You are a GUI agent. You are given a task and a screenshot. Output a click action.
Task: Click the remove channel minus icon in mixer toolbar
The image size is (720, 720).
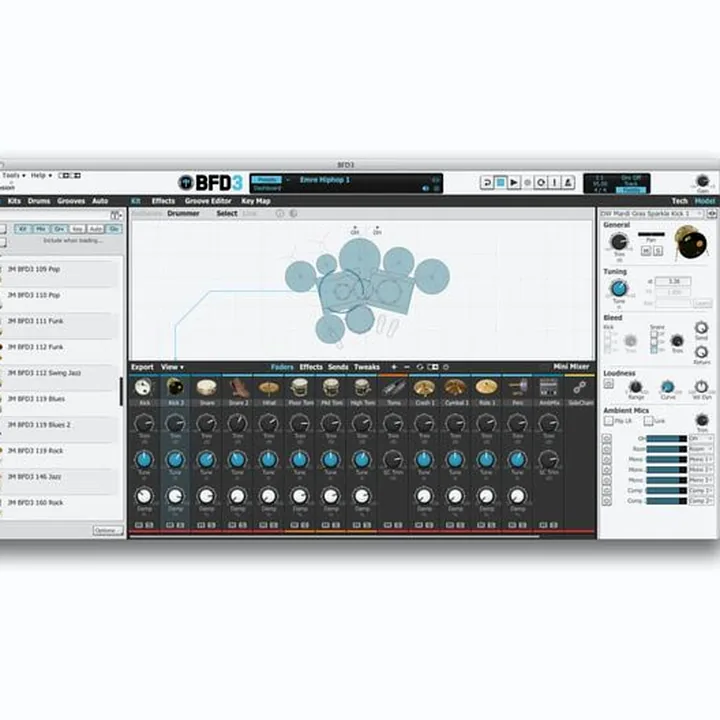407,367
